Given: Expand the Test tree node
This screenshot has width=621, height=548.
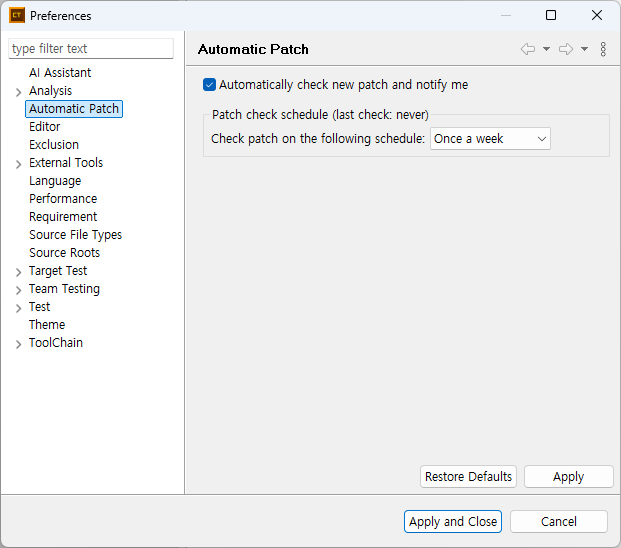Looking at the screenshot, I should pos(18,308).
